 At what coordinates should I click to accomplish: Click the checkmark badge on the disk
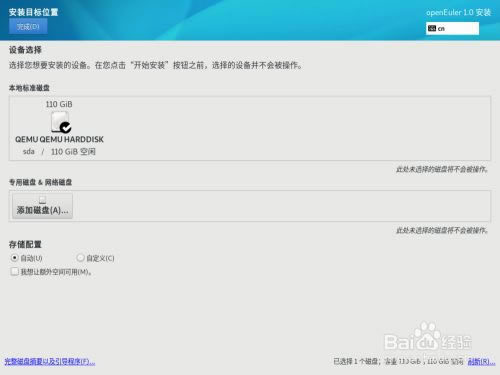click(x=66, y=127)
